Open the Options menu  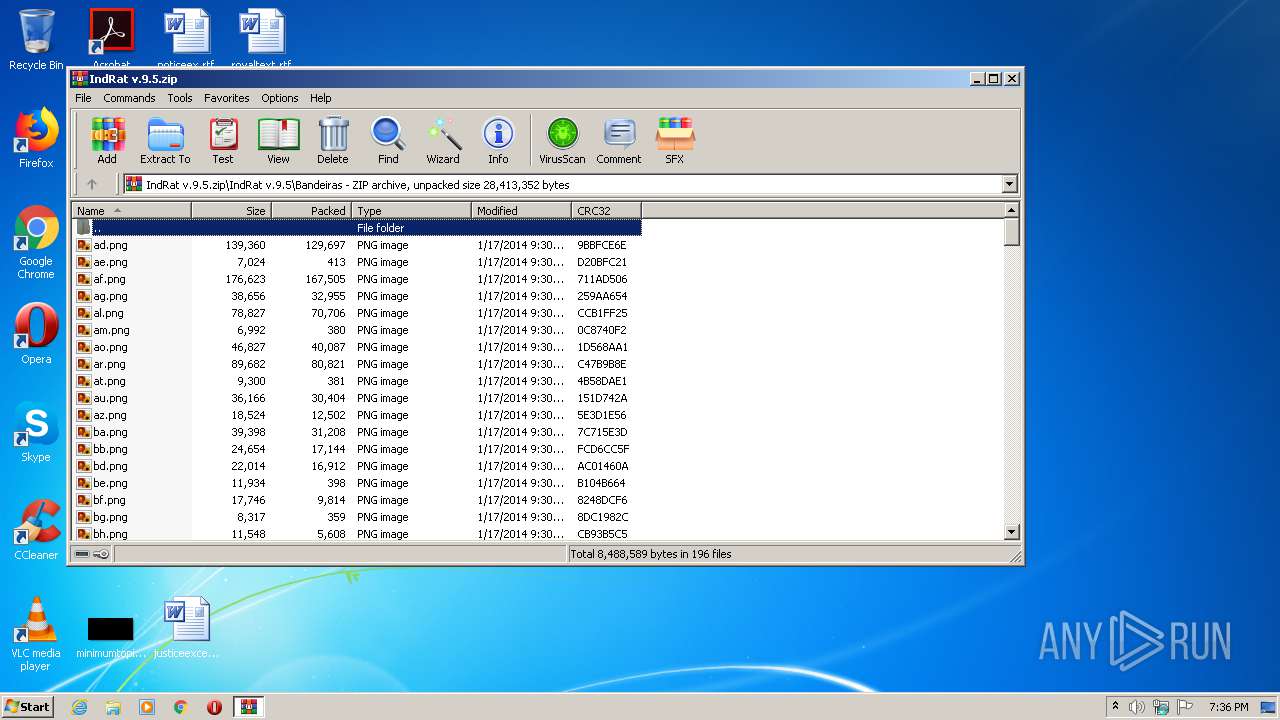click(280, 98)
